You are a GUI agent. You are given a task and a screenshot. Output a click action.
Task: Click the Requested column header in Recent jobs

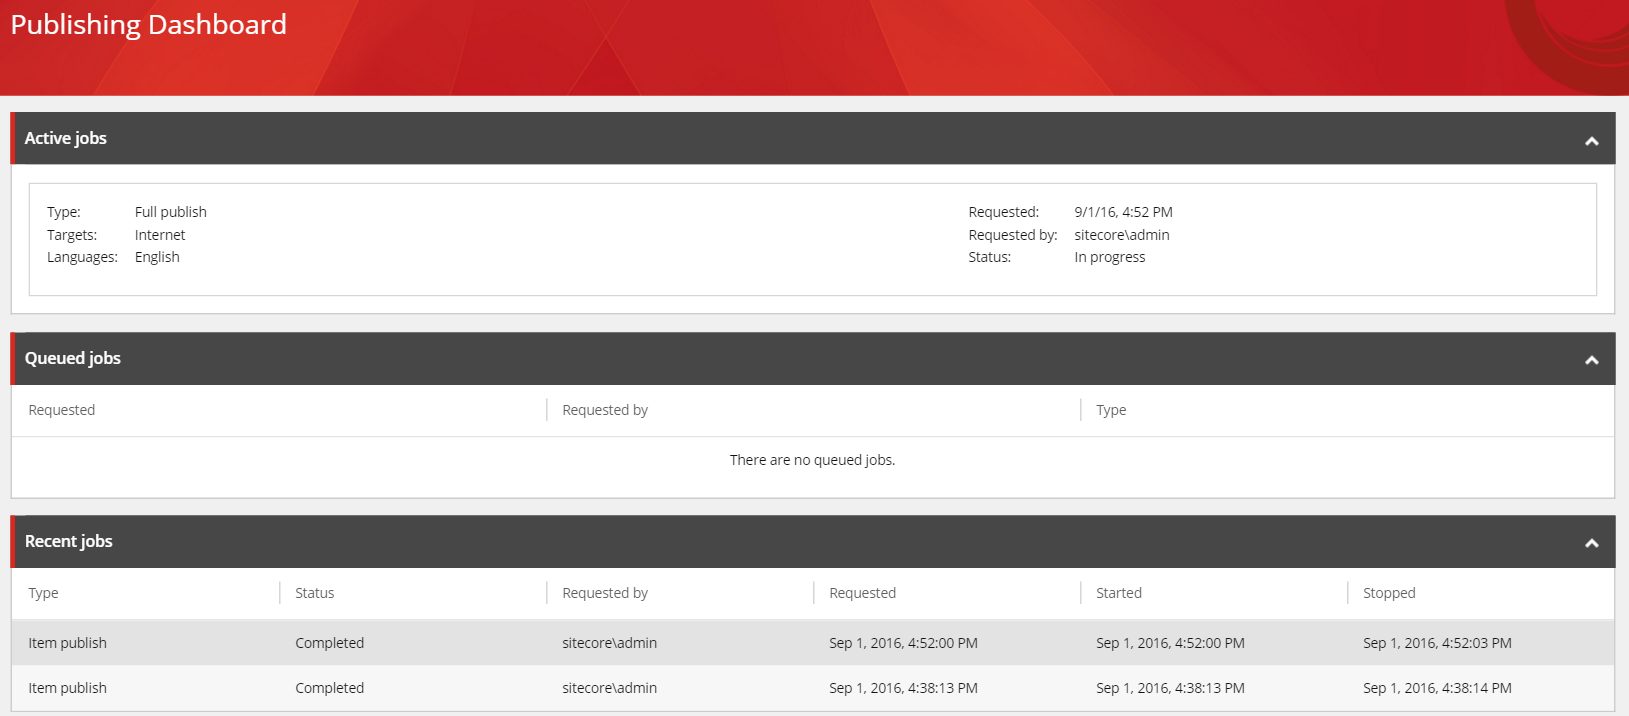tap(863, 593)
